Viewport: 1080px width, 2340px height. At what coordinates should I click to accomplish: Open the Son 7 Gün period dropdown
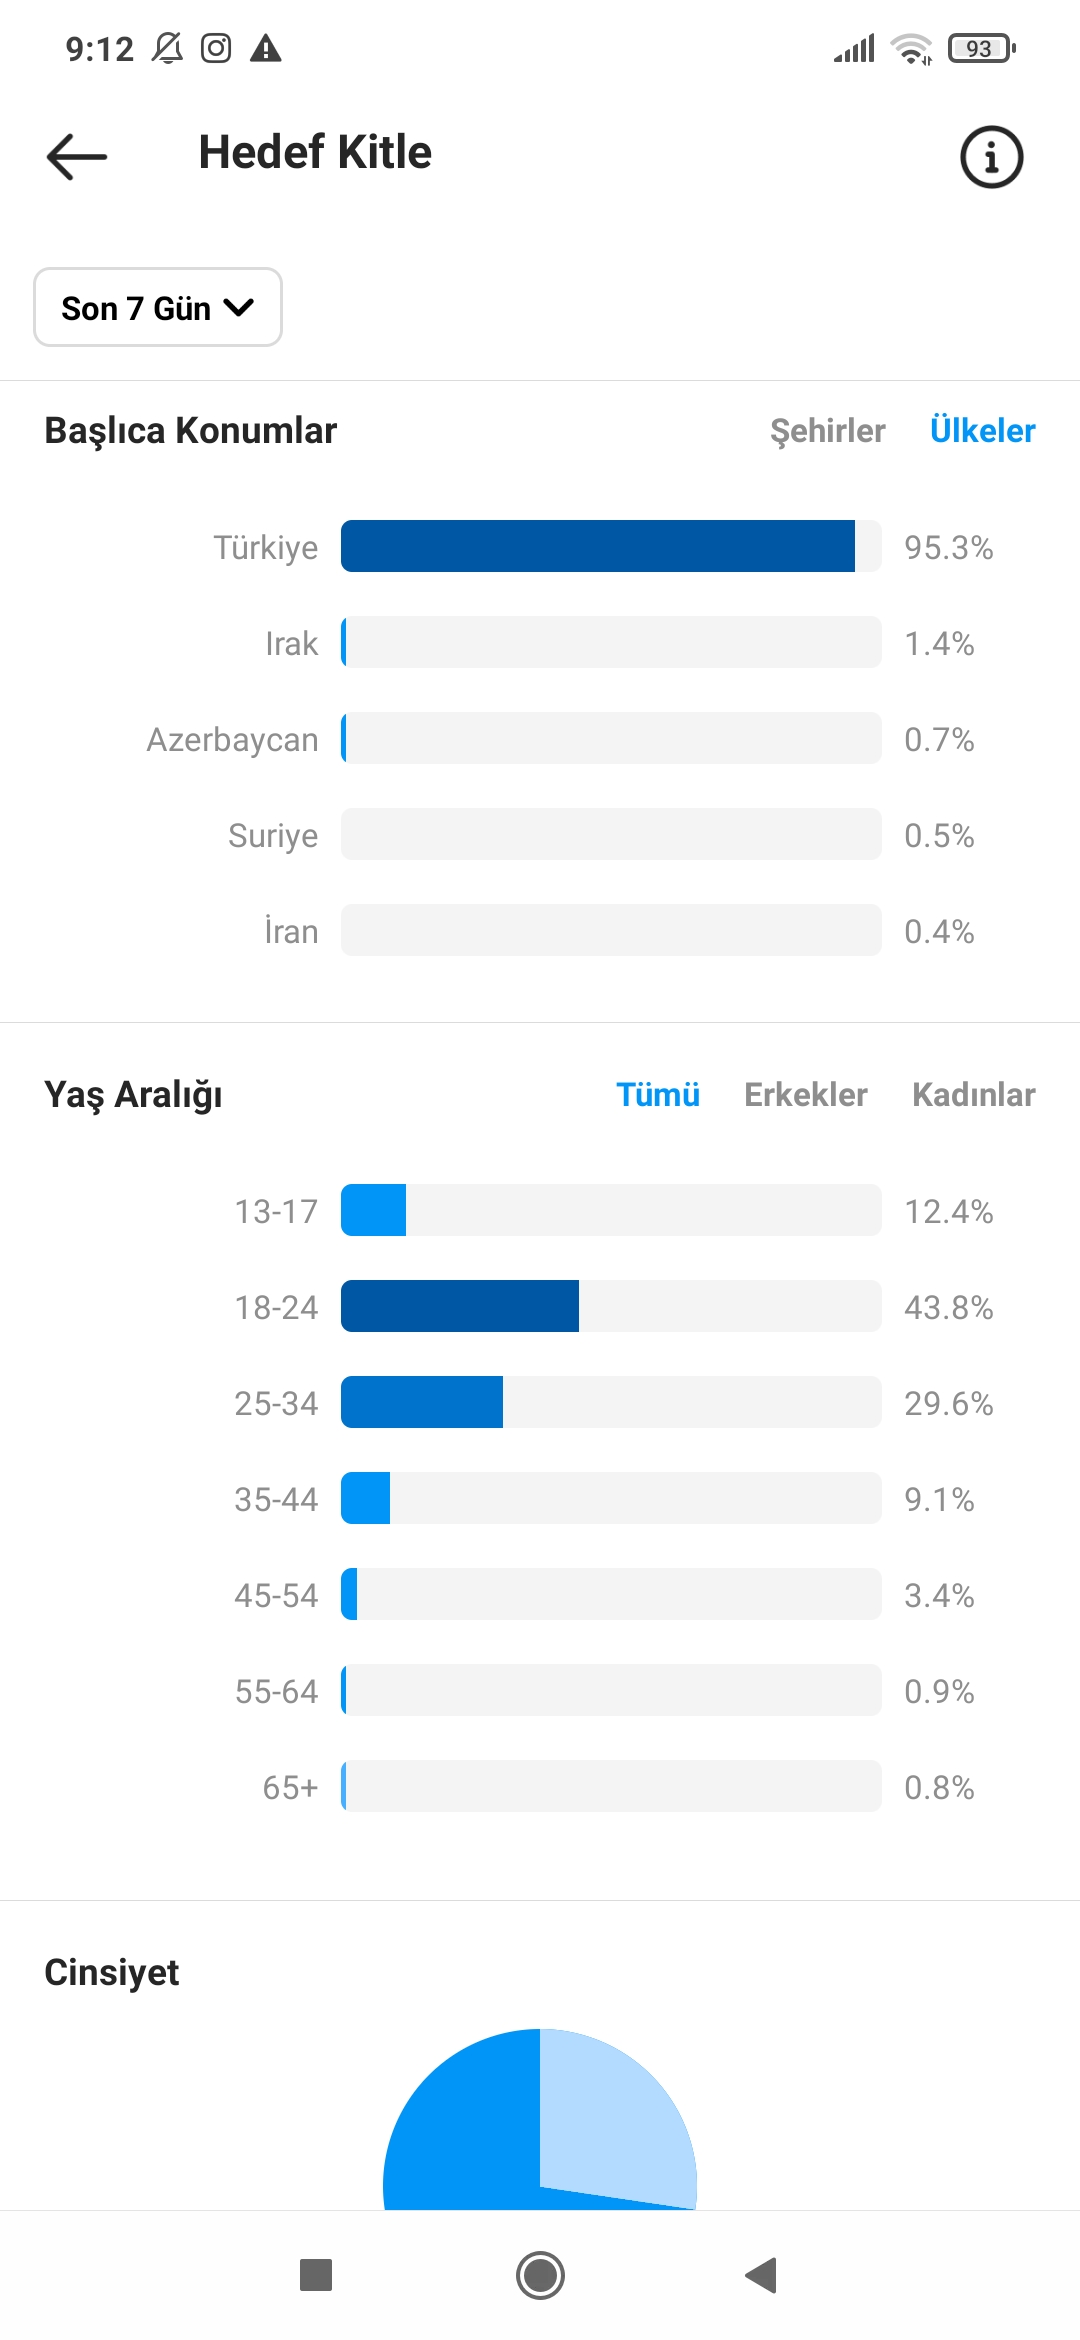pyautogui.click(x=158, y=307)
